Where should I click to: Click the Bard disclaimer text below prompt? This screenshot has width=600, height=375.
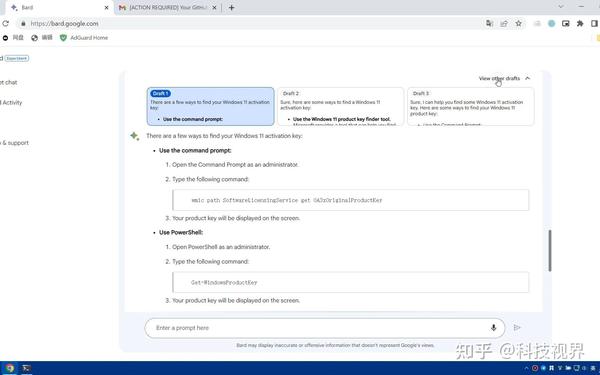(335, 345)
